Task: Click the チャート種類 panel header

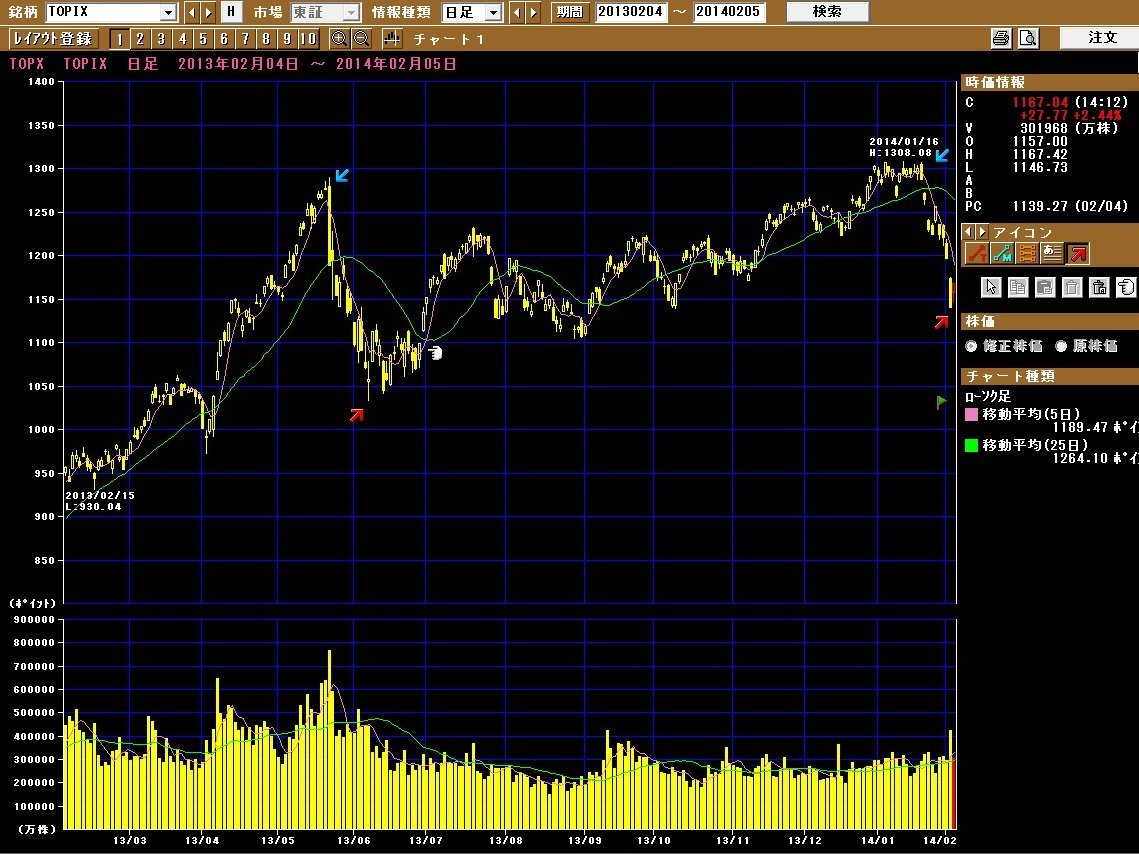Action: [x=1050, y=376]
